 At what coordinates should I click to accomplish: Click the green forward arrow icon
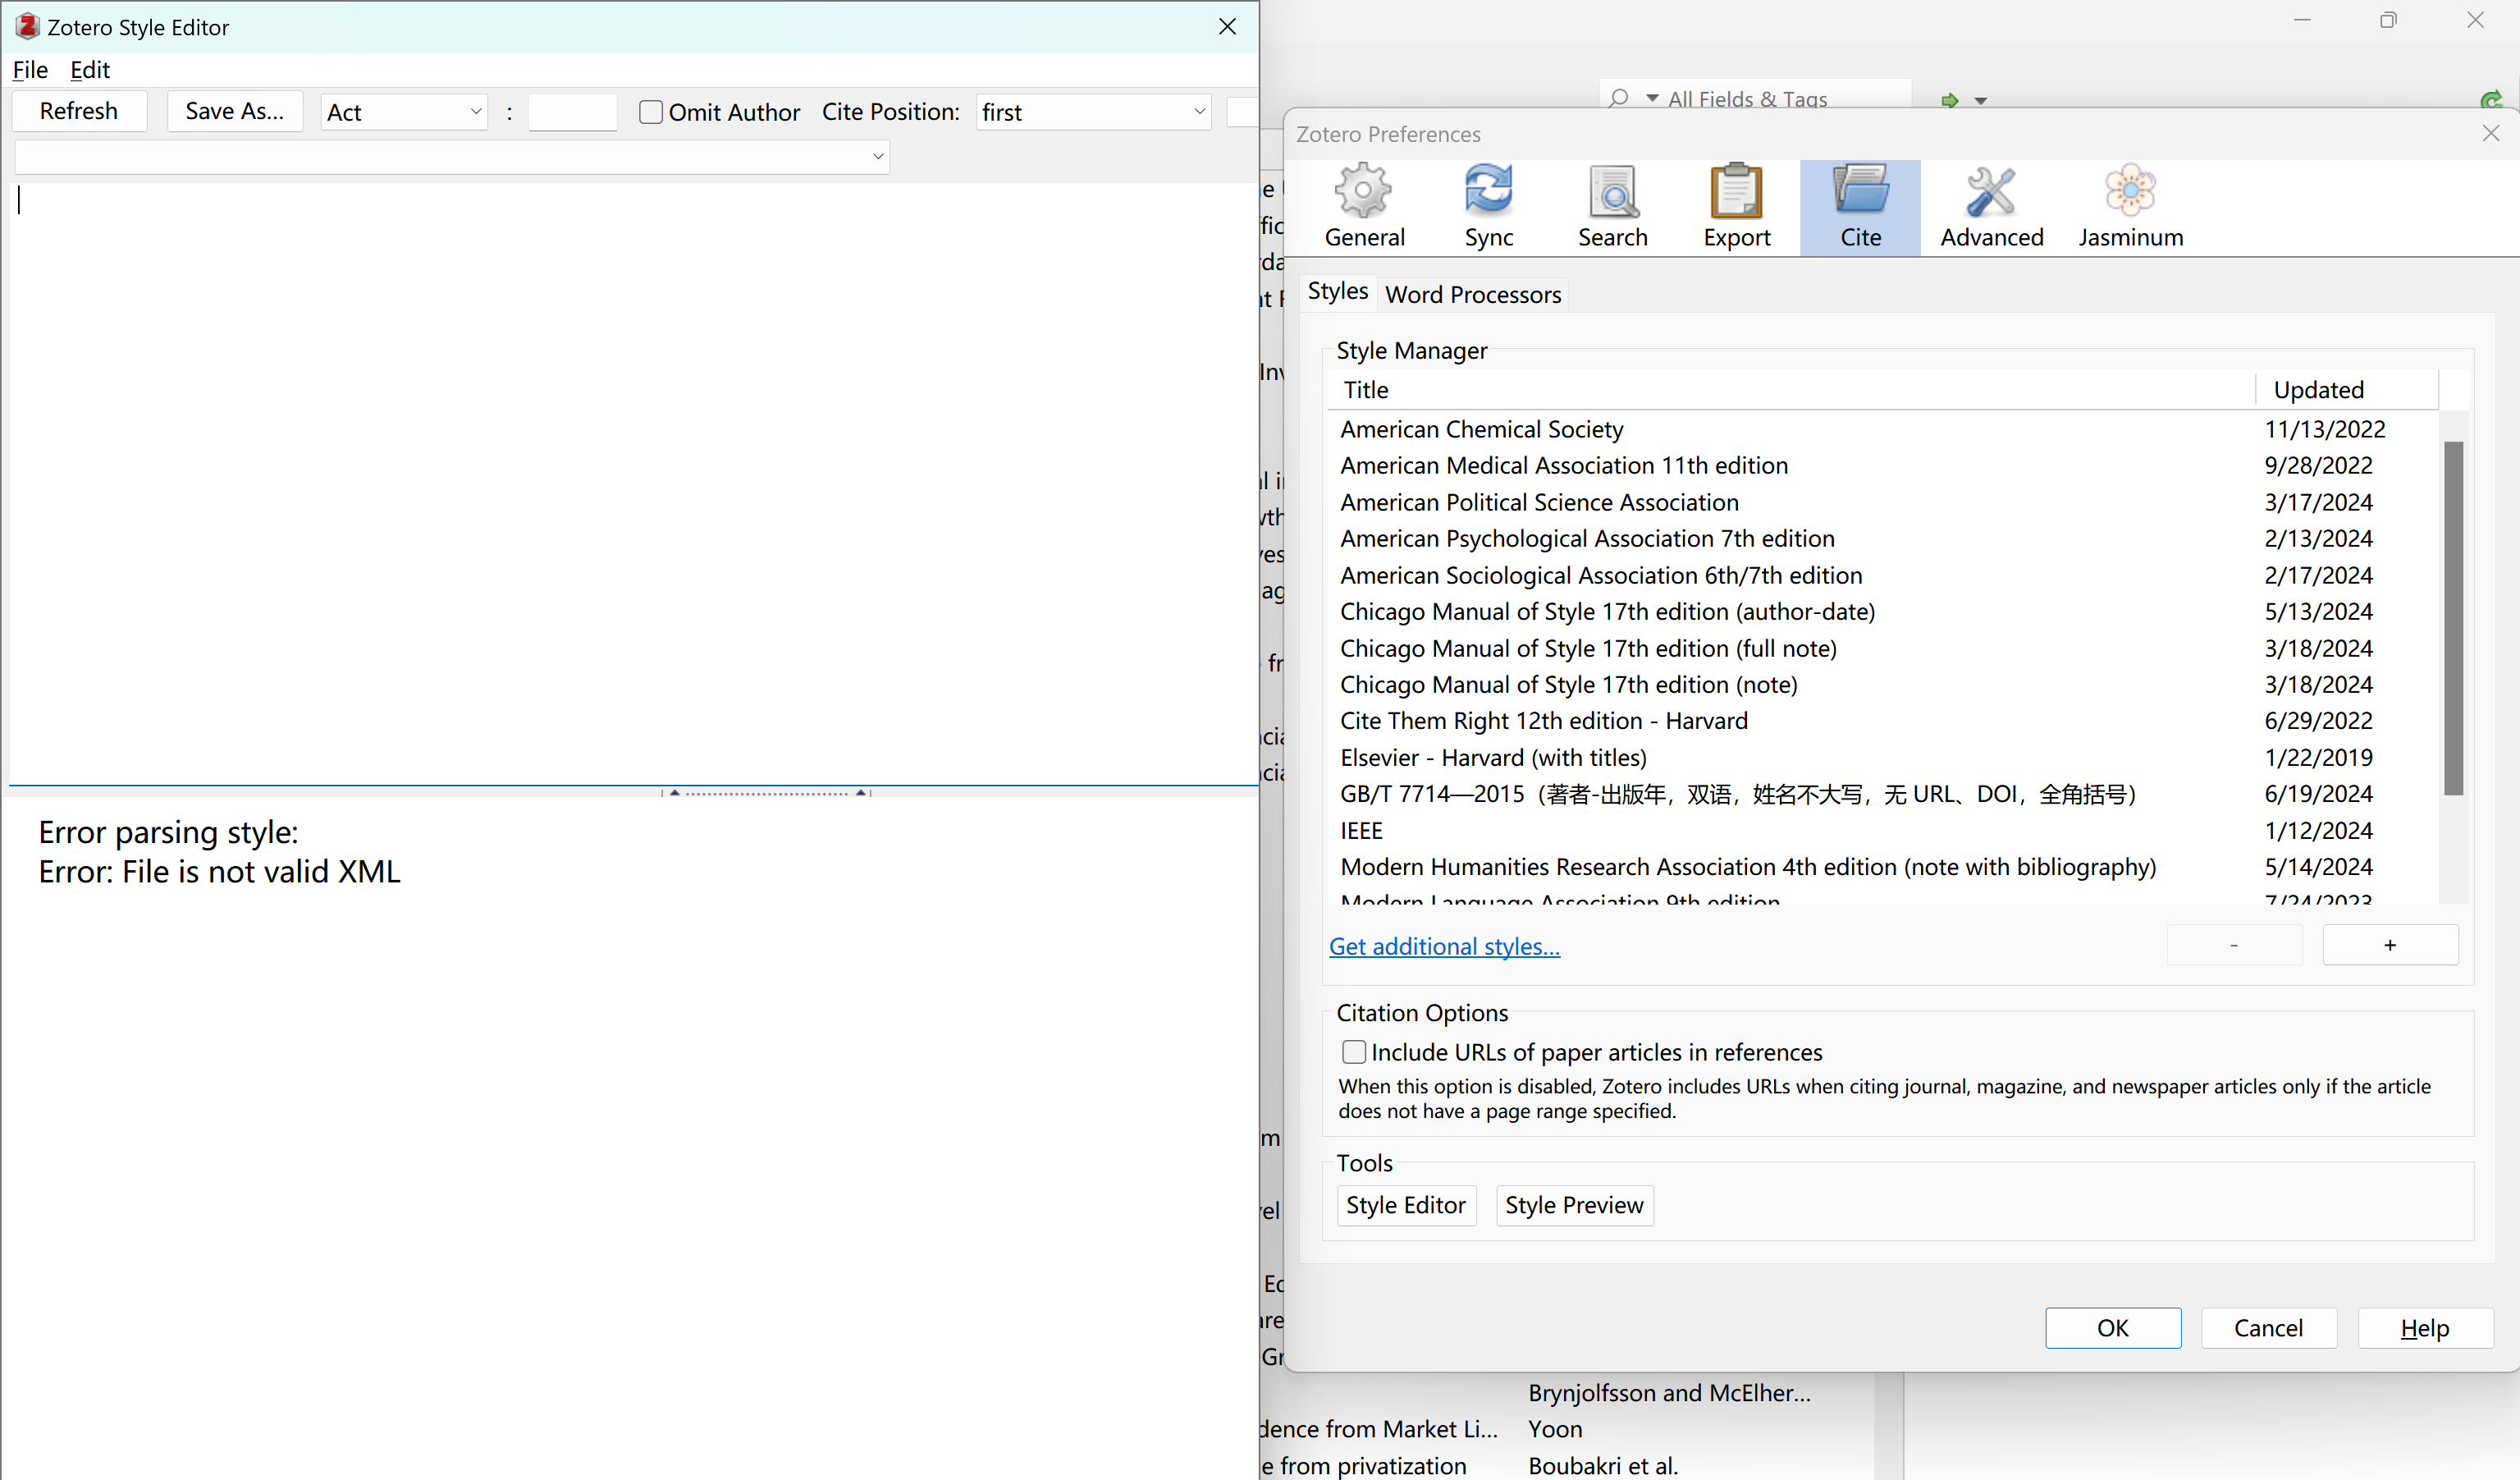pyautogui.click(x=1949, y=100)
